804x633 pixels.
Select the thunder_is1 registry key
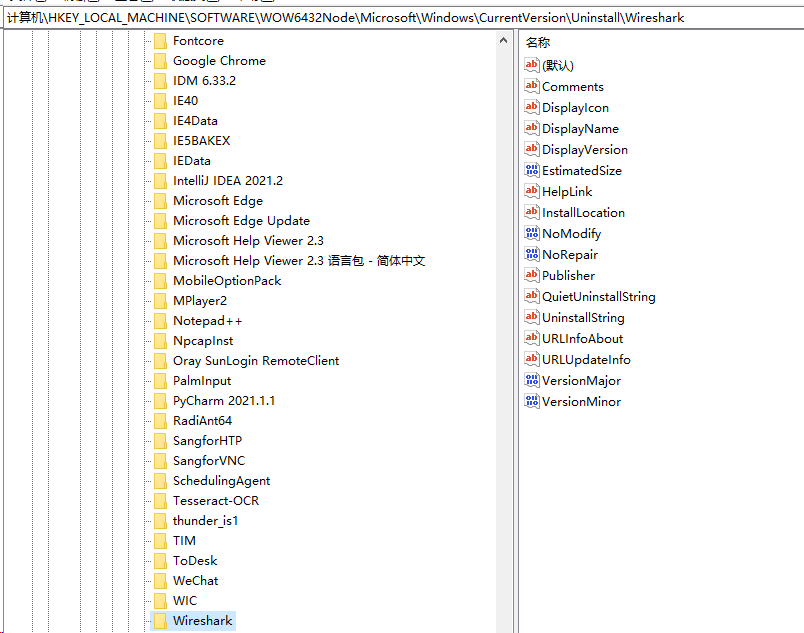pos(205,521)
